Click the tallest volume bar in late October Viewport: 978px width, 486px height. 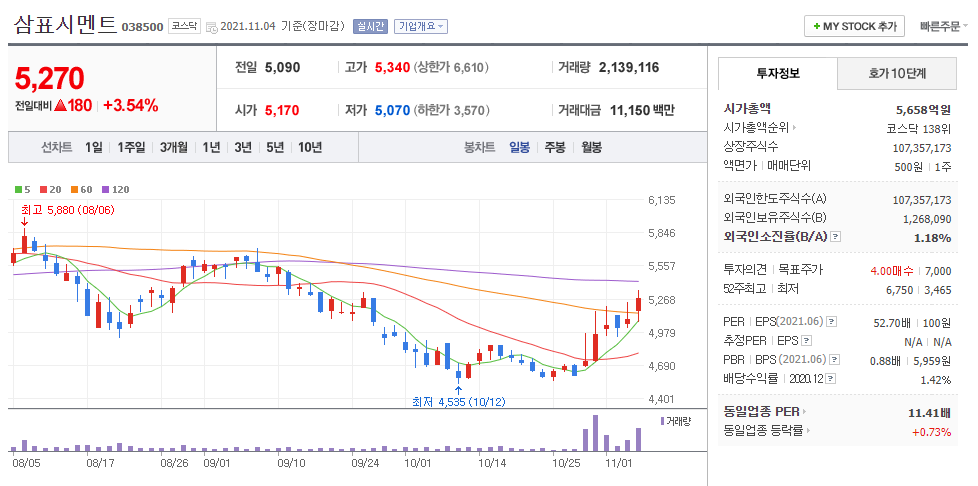coord(596,433)
